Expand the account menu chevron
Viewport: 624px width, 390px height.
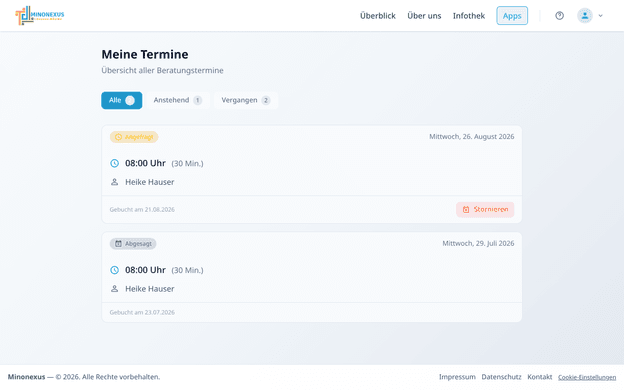(x=601, y=16)
